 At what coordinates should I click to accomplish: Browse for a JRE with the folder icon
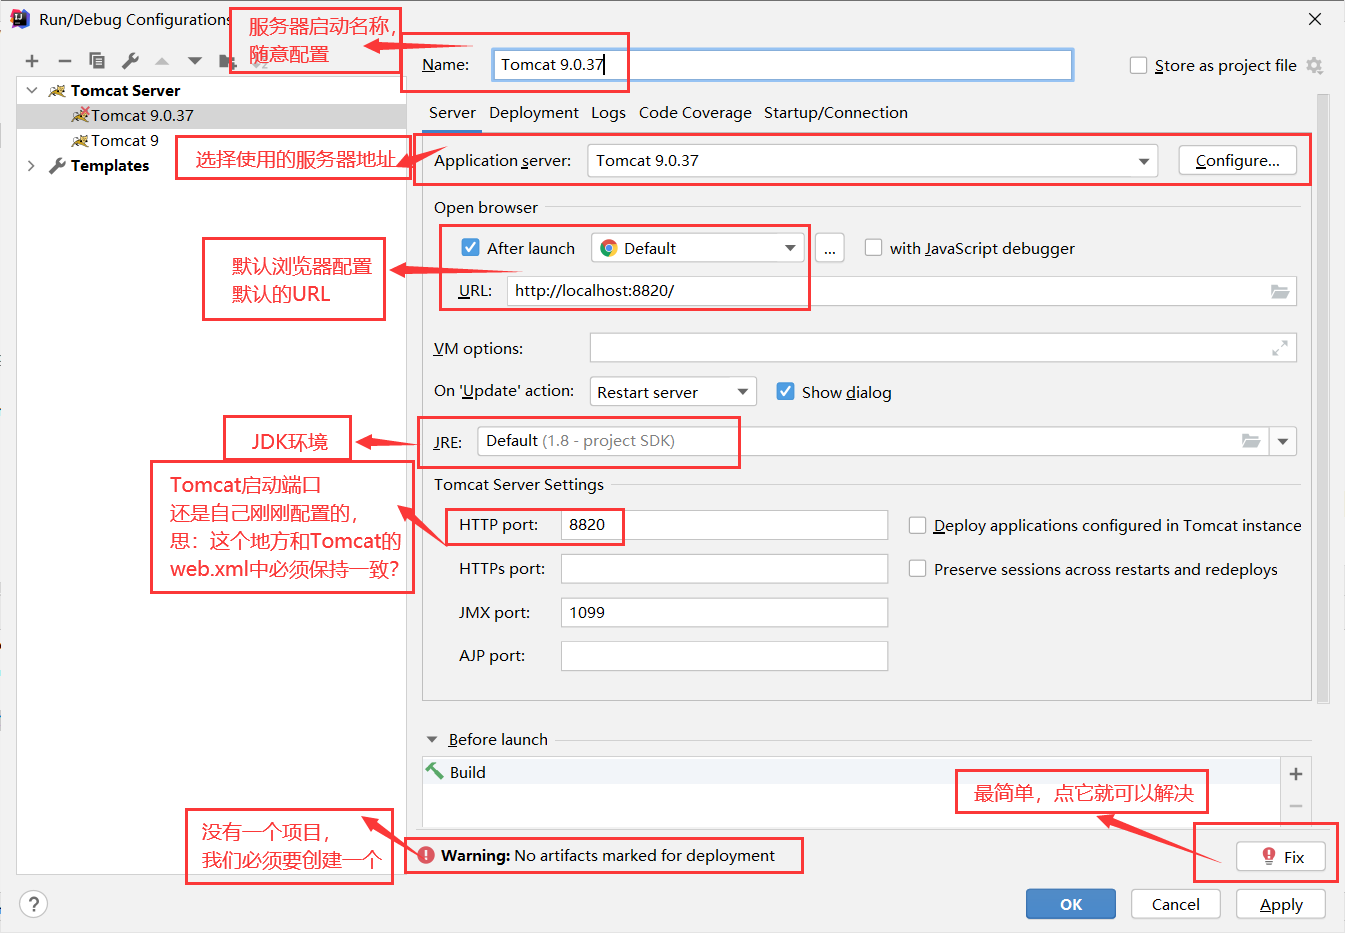tap(1251, 441)
